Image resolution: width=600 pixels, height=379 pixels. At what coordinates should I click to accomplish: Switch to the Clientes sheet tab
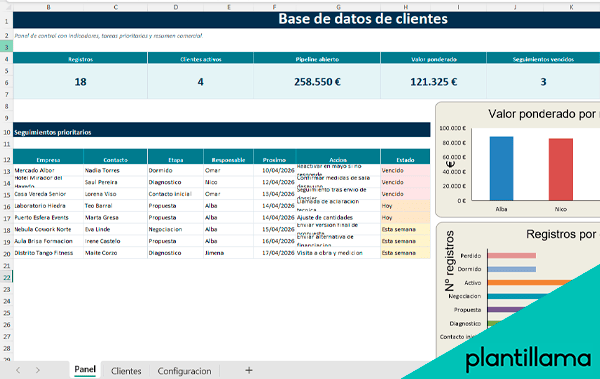126,371
